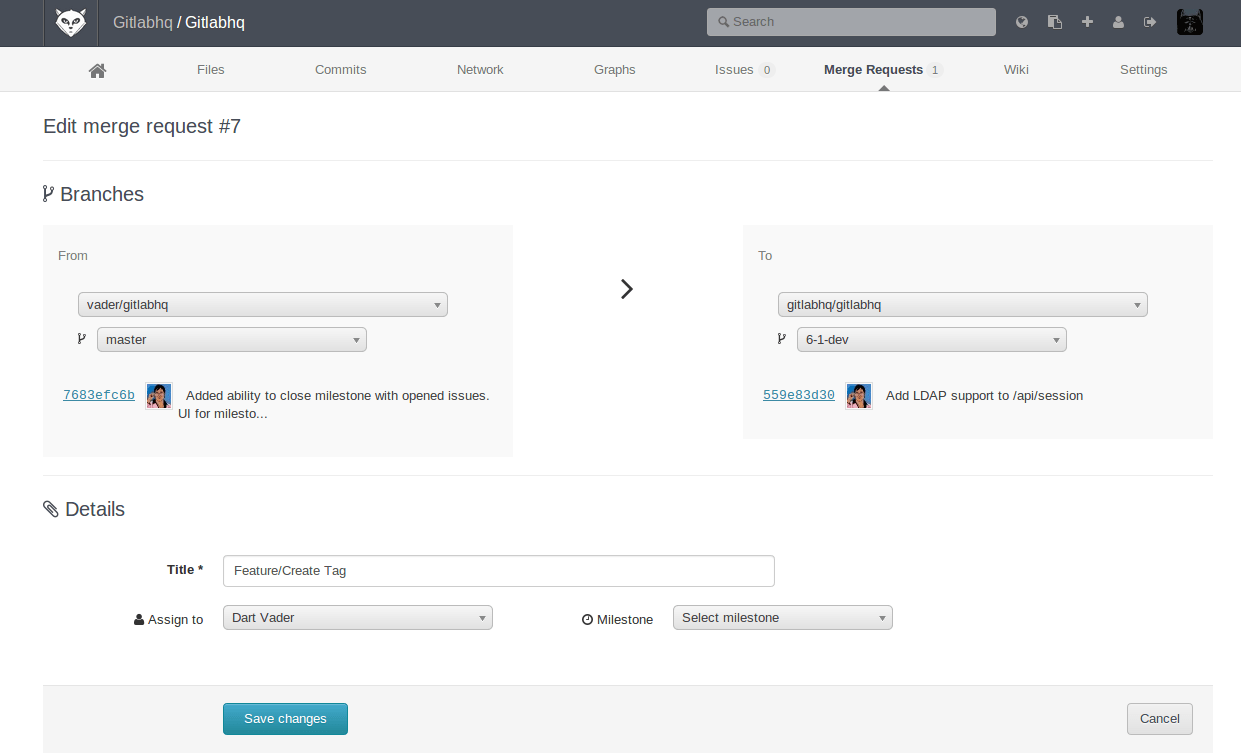Go to project home via the house icon
The width and height of the screenshot is (1241, 754).
(x=97, y=69)
